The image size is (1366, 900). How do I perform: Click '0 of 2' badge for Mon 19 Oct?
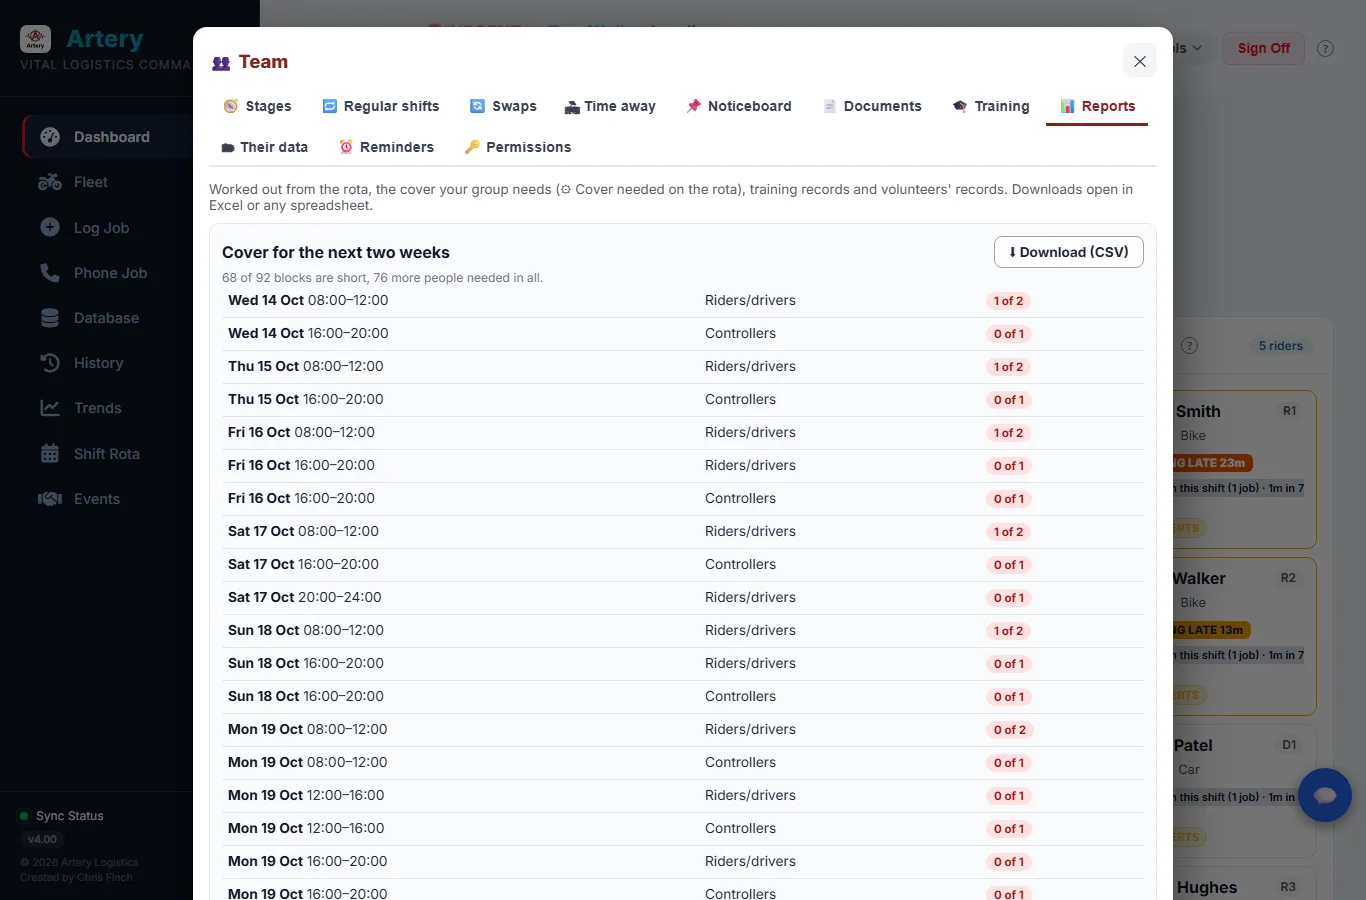pos(1009,730)
